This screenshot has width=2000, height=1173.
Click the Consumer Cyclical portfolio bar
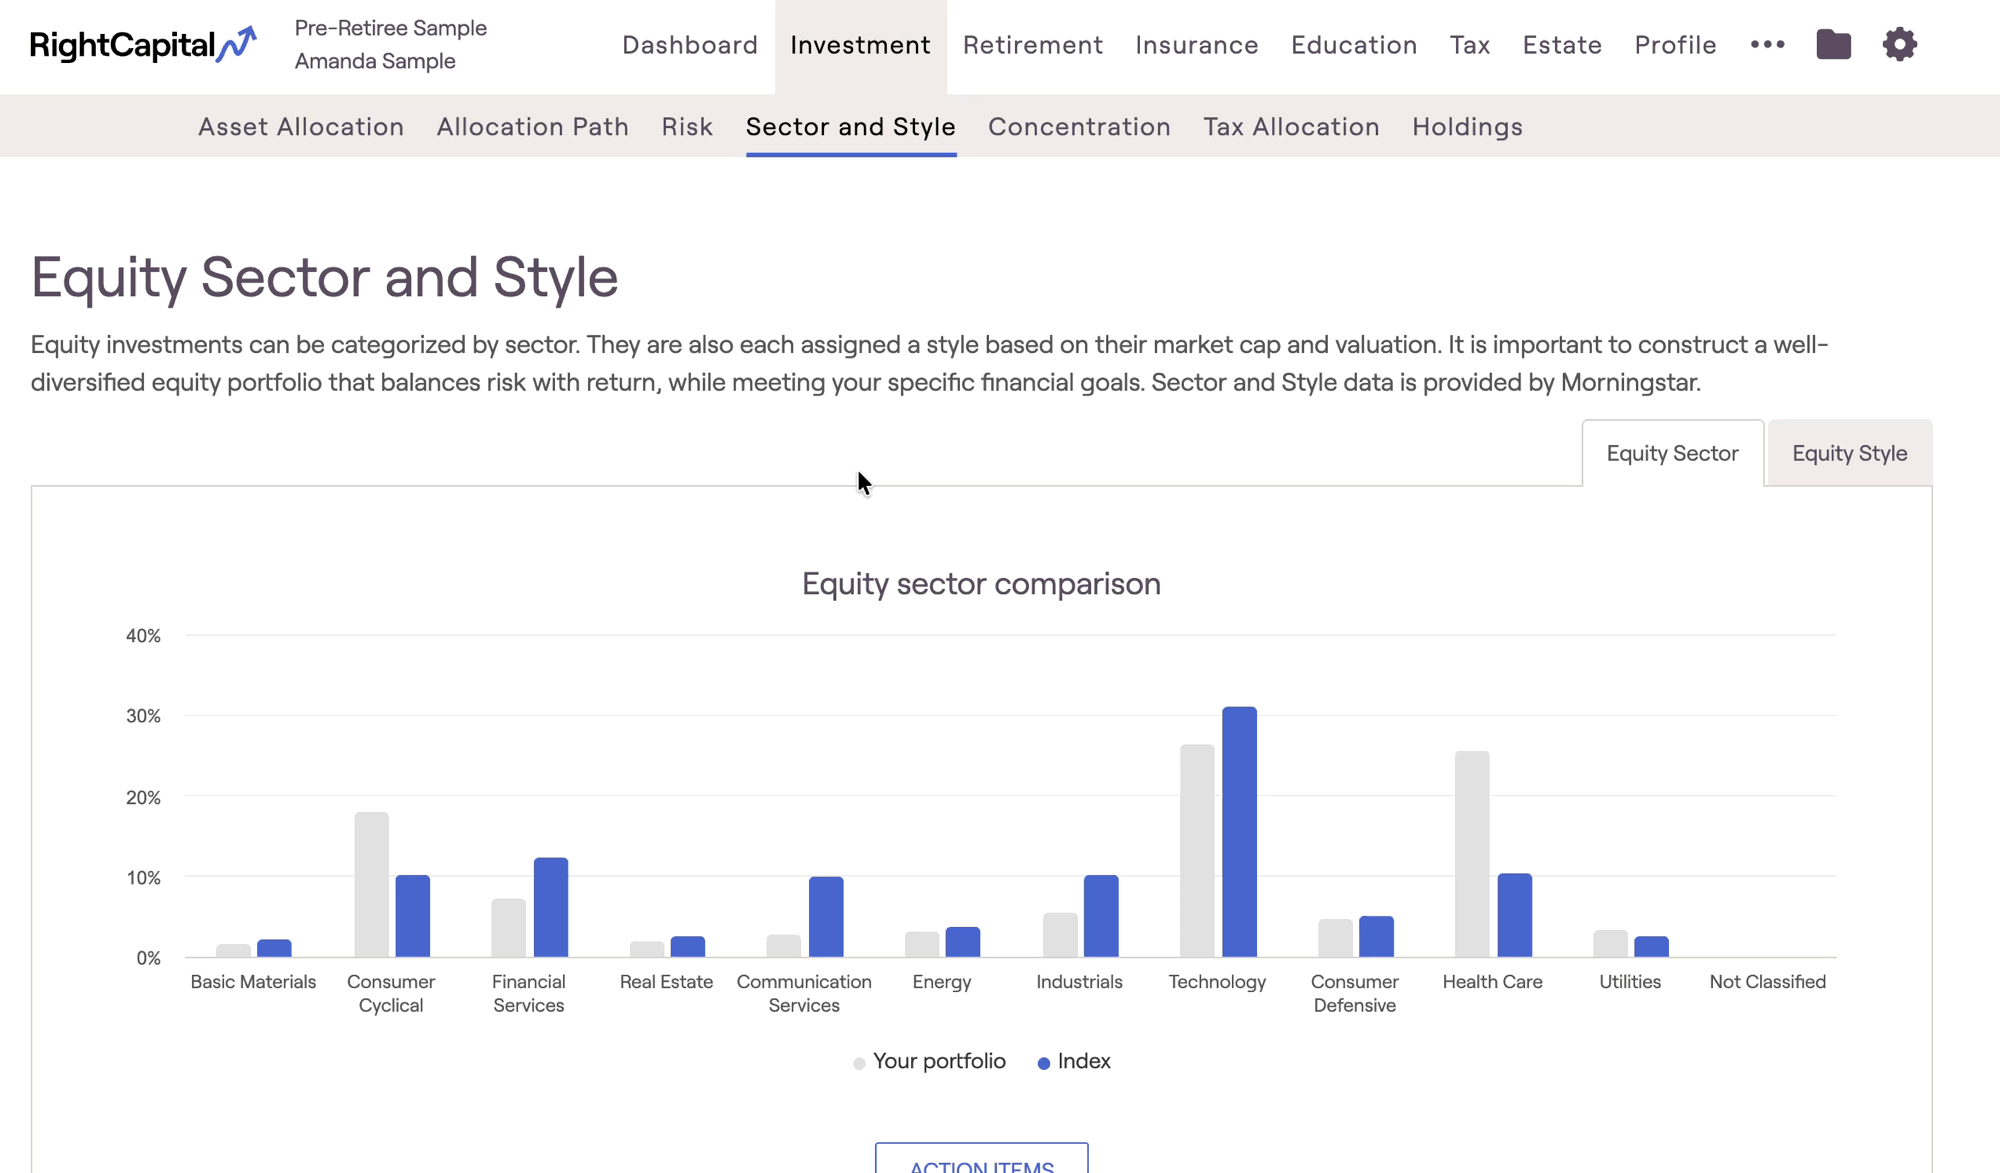tap(371, 884)
